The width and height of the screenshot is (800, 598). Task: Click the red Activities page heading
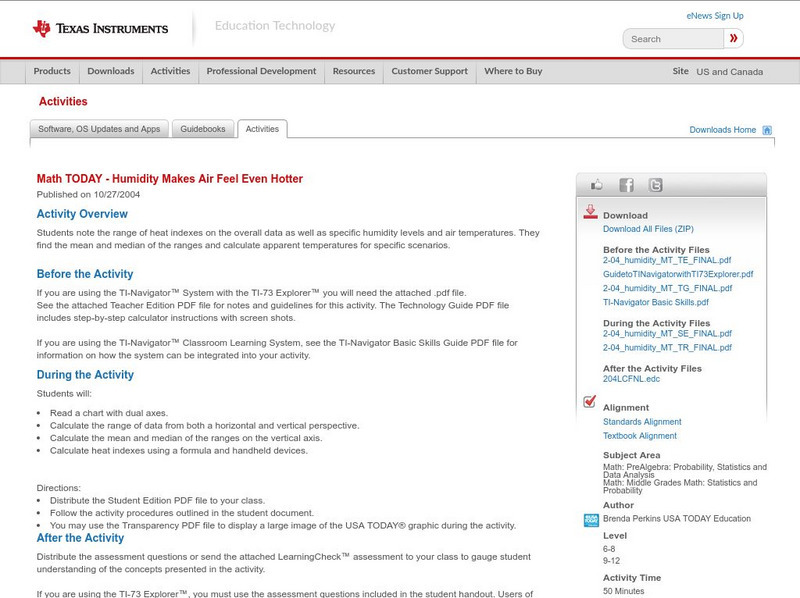(63, 102)
